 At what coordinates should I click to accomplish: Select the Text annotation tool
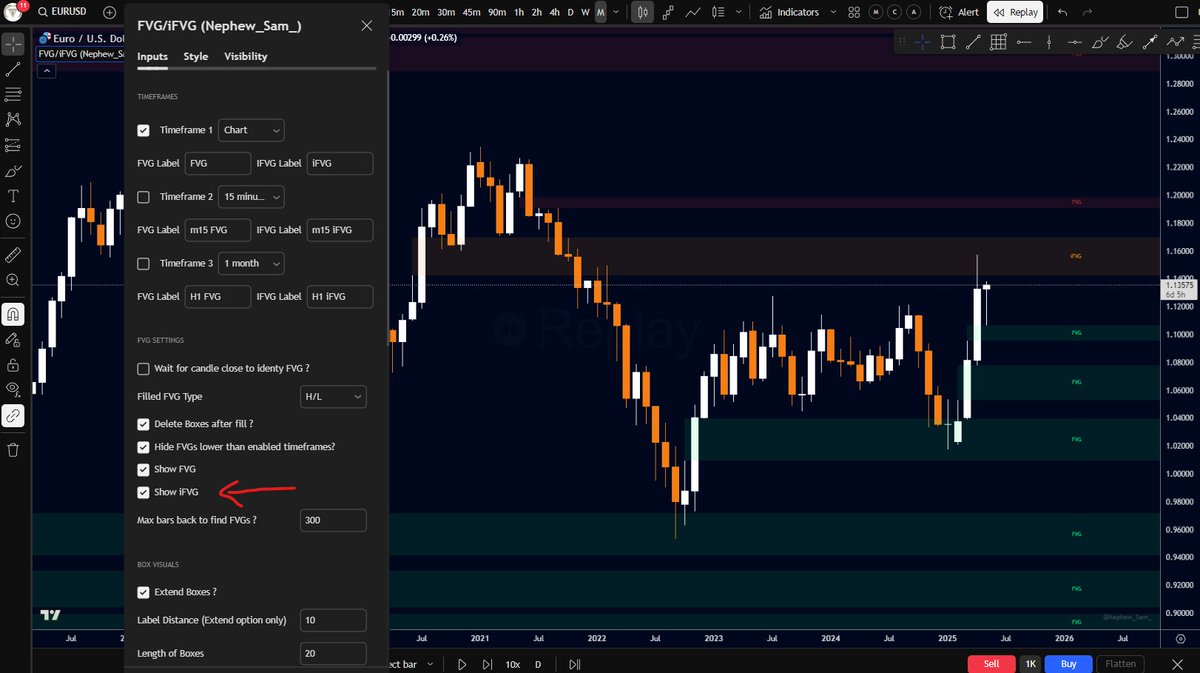[13, 196]
